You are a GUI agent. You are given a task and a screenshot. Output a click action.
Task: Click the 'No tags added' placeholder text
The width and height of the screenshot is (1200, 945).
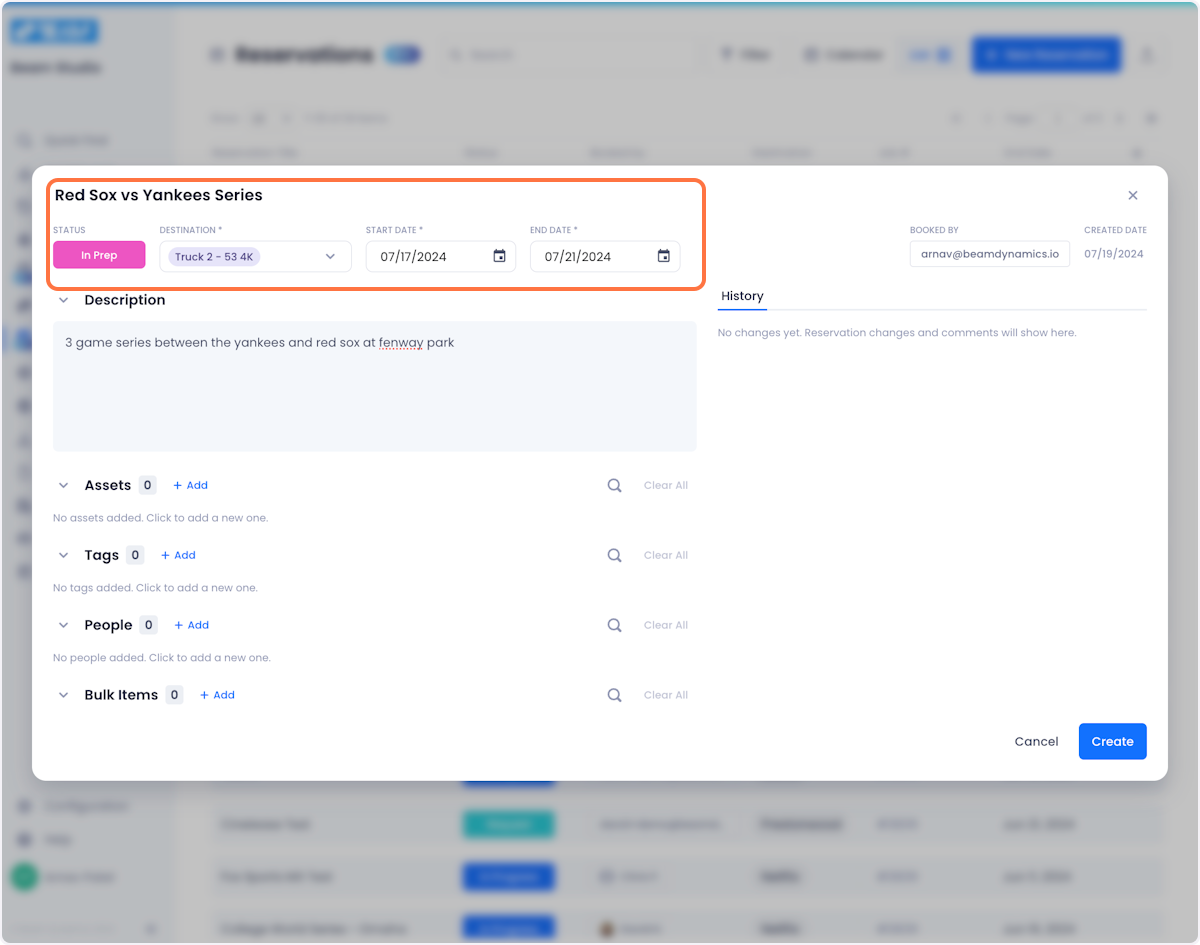[x=155, y=588]
